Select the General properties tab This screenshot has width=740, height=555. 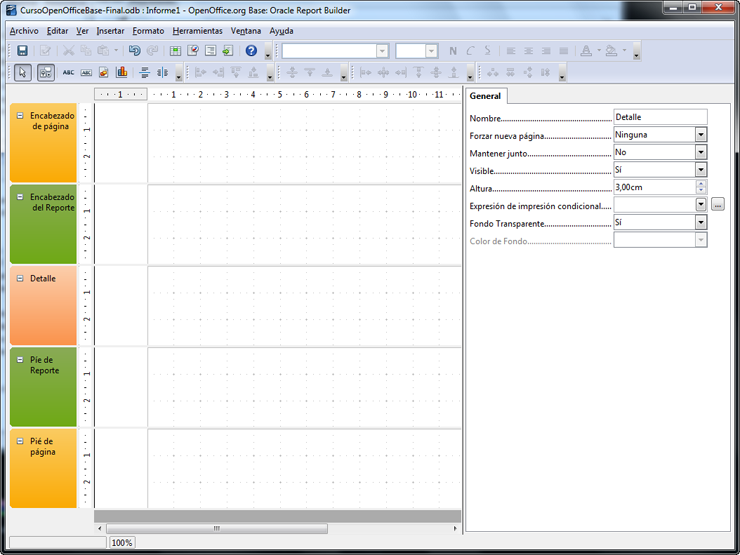pyautogui.click(x=485, y=96)
